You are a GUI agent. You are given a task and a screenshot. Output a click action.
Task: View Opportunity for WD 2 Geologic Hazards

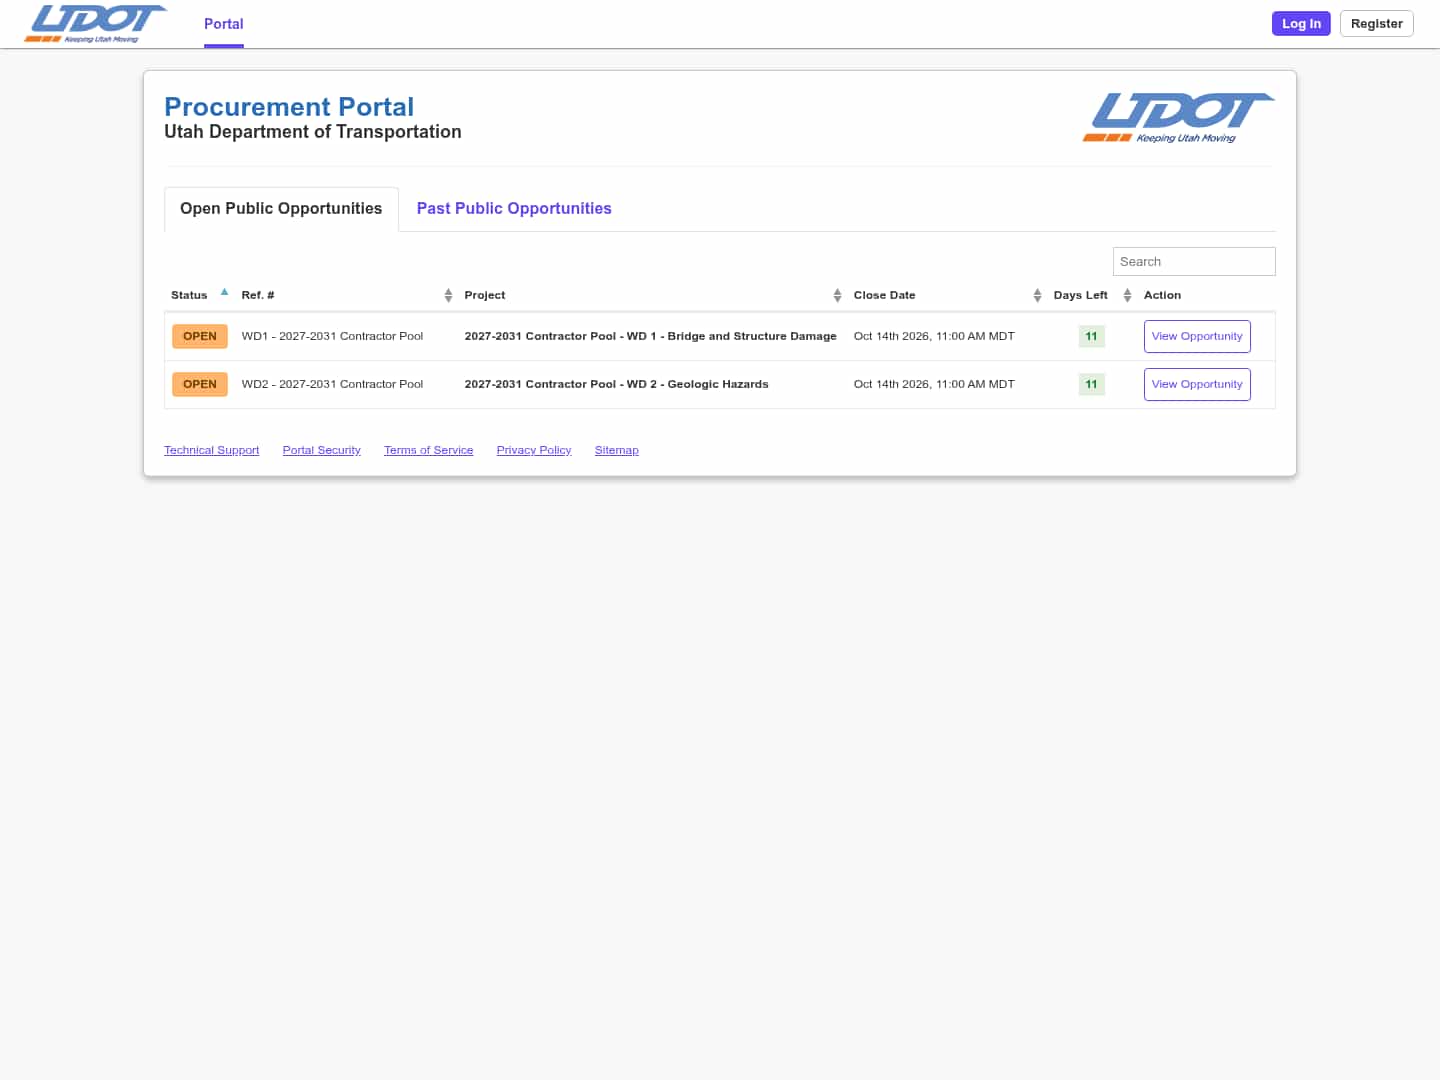click(x=1197, y=384)
